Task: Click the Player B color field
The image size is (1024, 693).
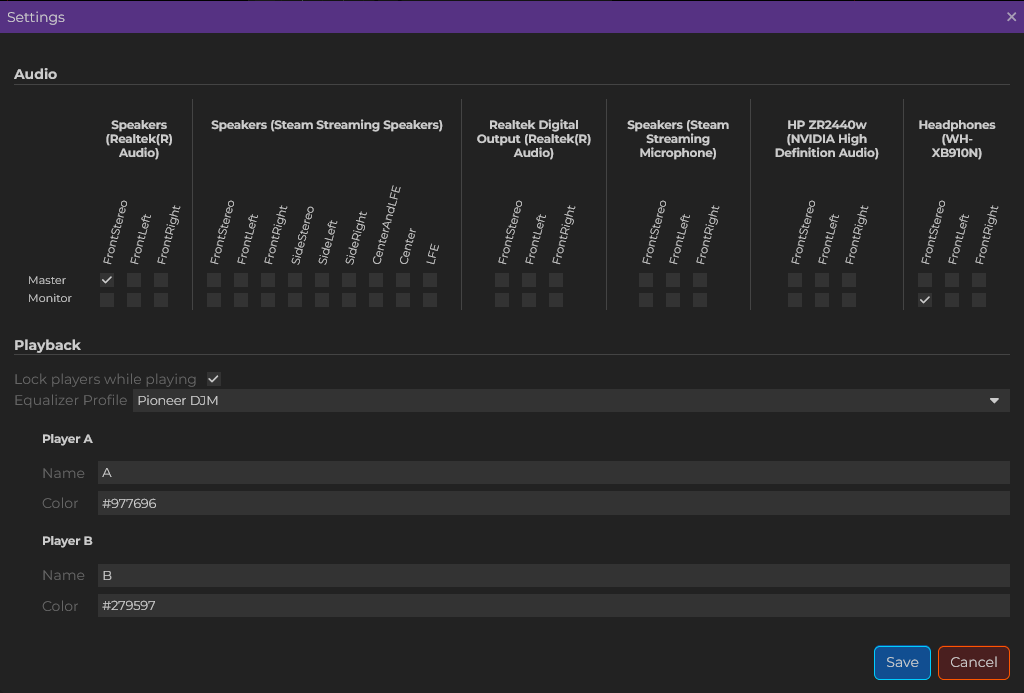Action: tap(553, 606)
